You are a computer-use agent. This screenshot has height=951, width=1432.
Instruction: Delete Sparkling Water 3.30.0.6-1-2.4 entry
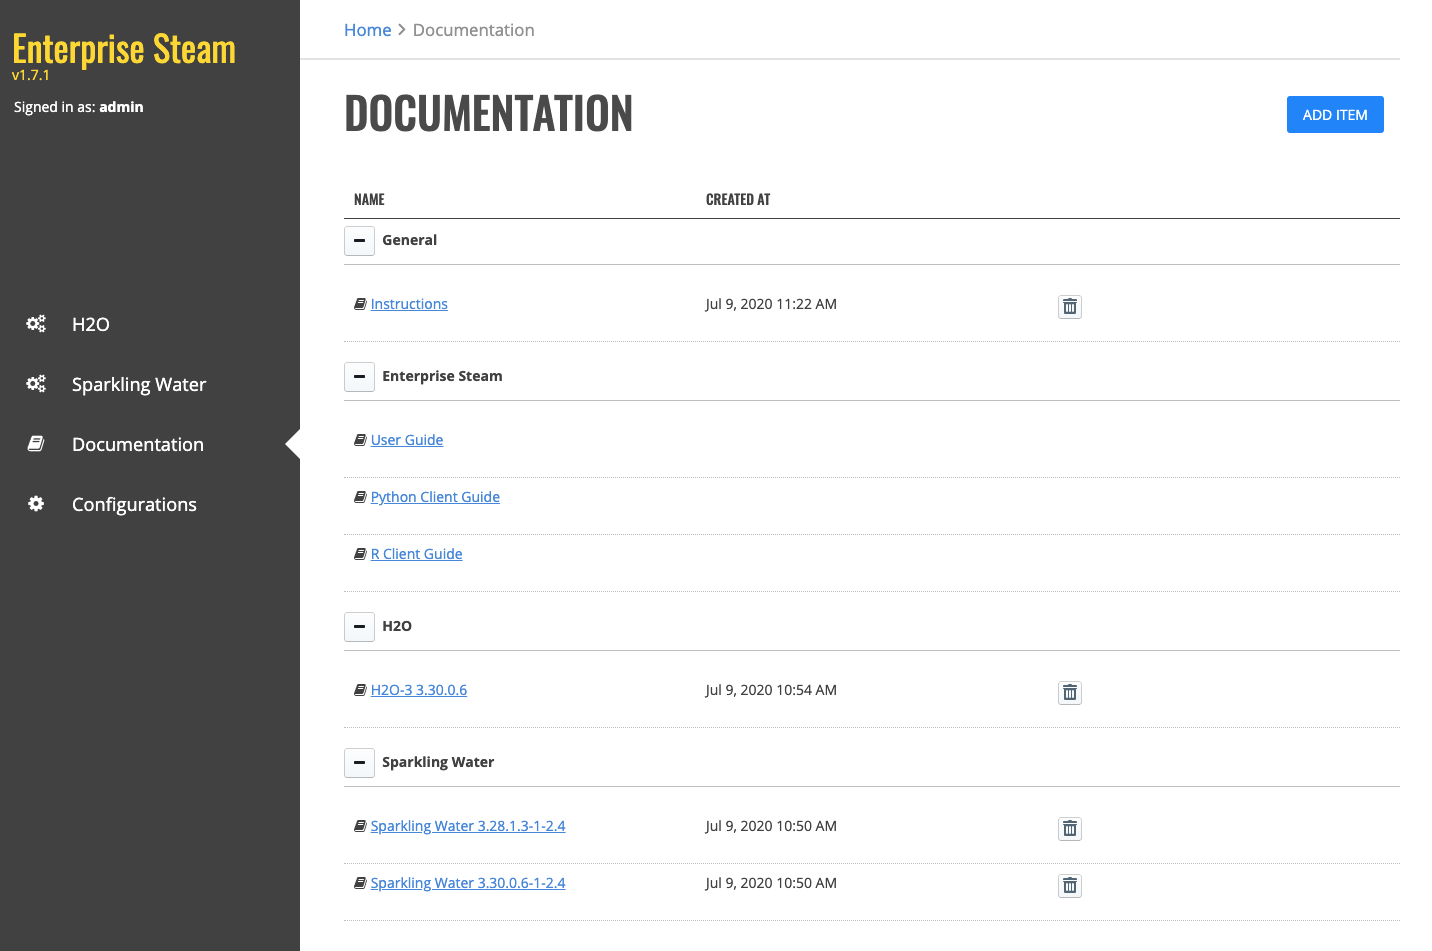[x=1070, y=886]
